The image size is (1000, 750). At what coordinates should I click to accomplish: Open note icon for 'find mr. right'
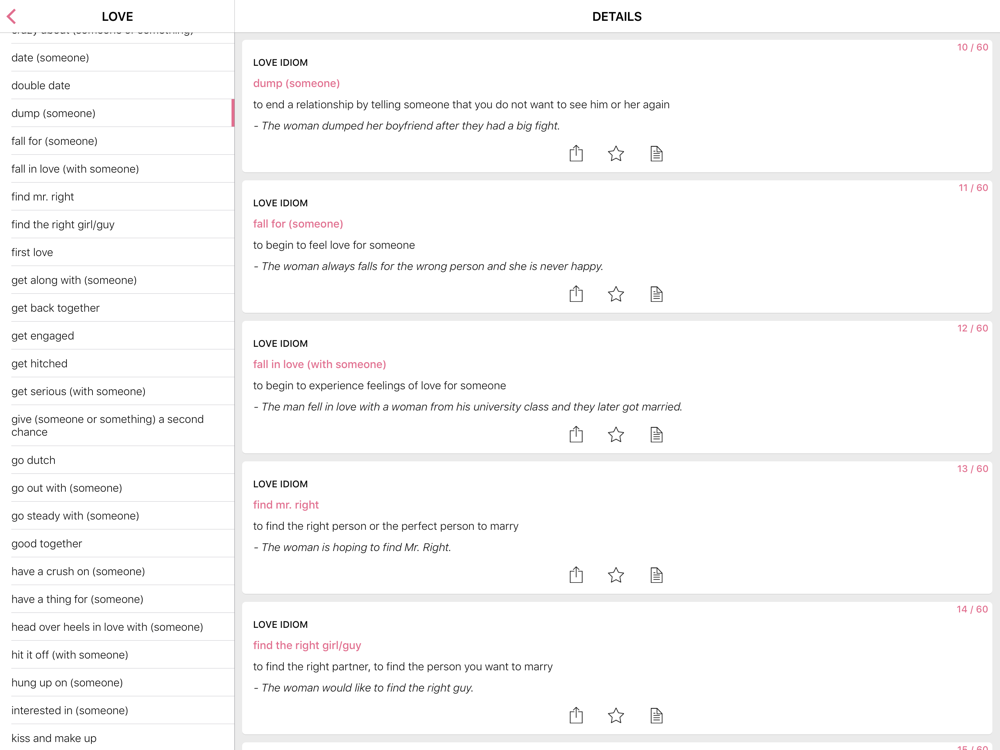click(x=656, y=575)
